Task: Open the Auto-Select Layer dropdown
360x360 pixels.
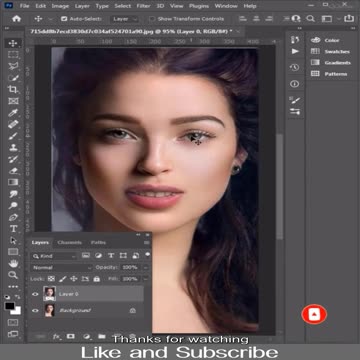Action: pos(125,19)
